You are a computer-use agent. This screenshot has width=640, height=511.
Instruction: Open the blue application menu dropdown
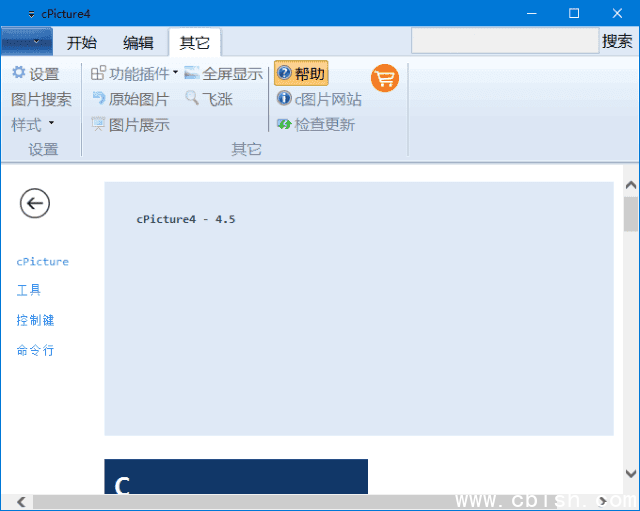(x=27, y=42)
